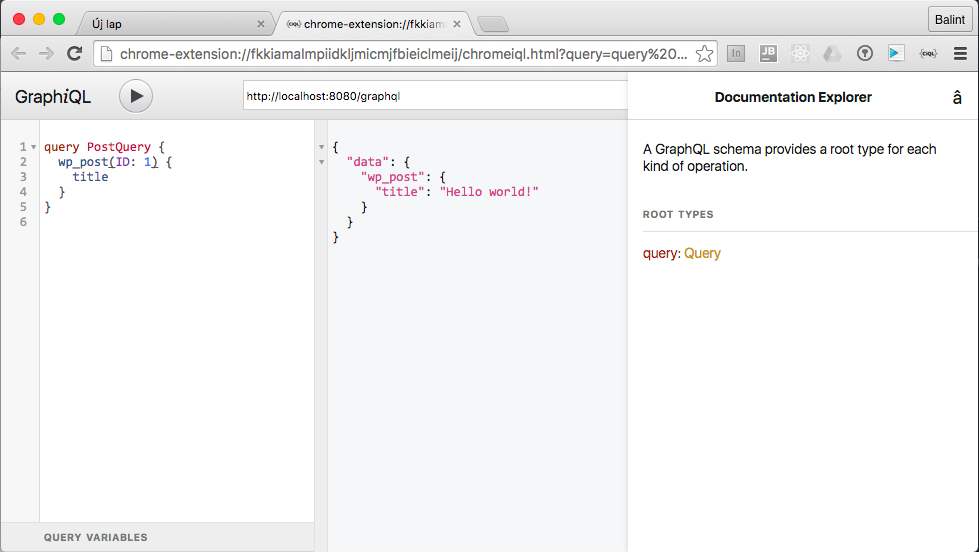
Task: Minimize the window with yellow button
Action: (x=39, y=19)
